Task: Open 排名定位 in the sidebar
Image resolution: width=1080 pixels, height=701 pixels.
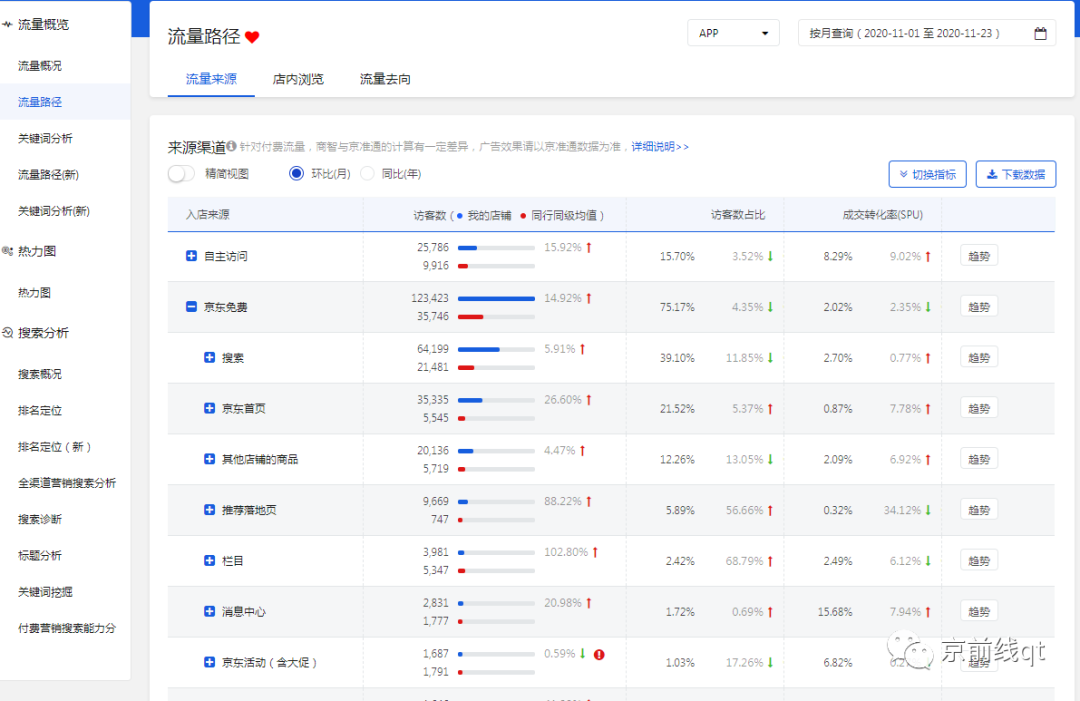Action: pyautogui.click(x=40, y=411)
